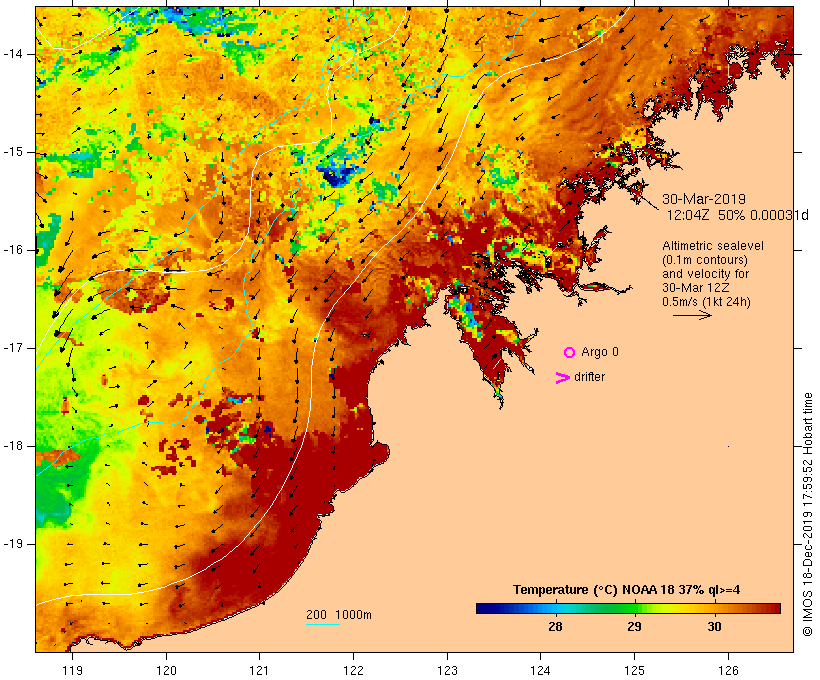820x680 pixels.
Task: Click the 'Argo 0' legend label
Action: coord(600,352)
